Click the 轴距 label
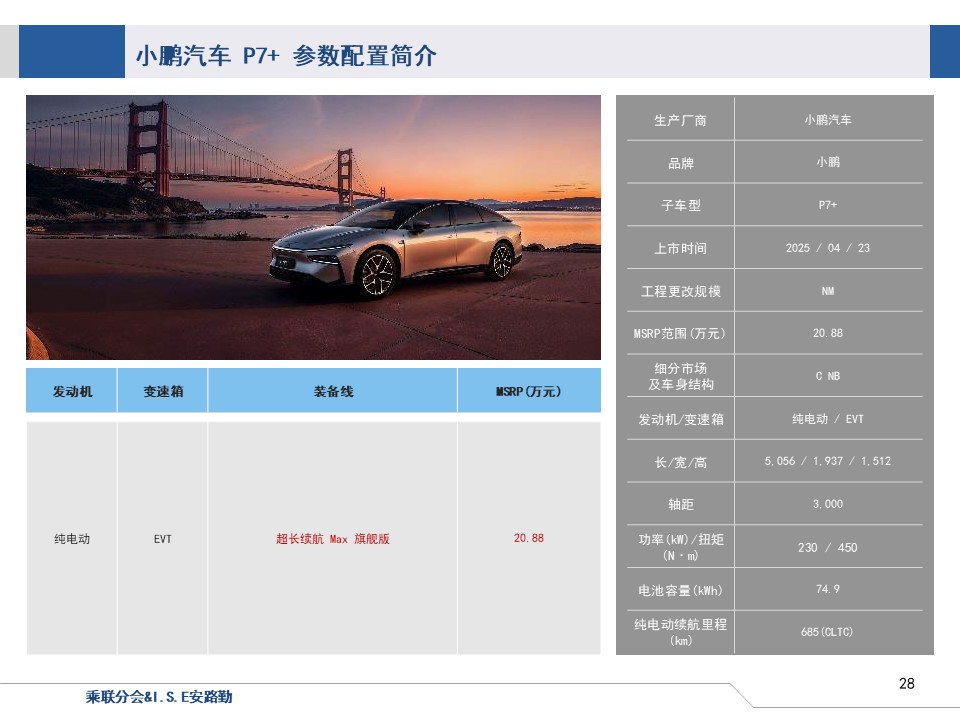The height and width of the screenshot is (720, 960). coord(681,504)
